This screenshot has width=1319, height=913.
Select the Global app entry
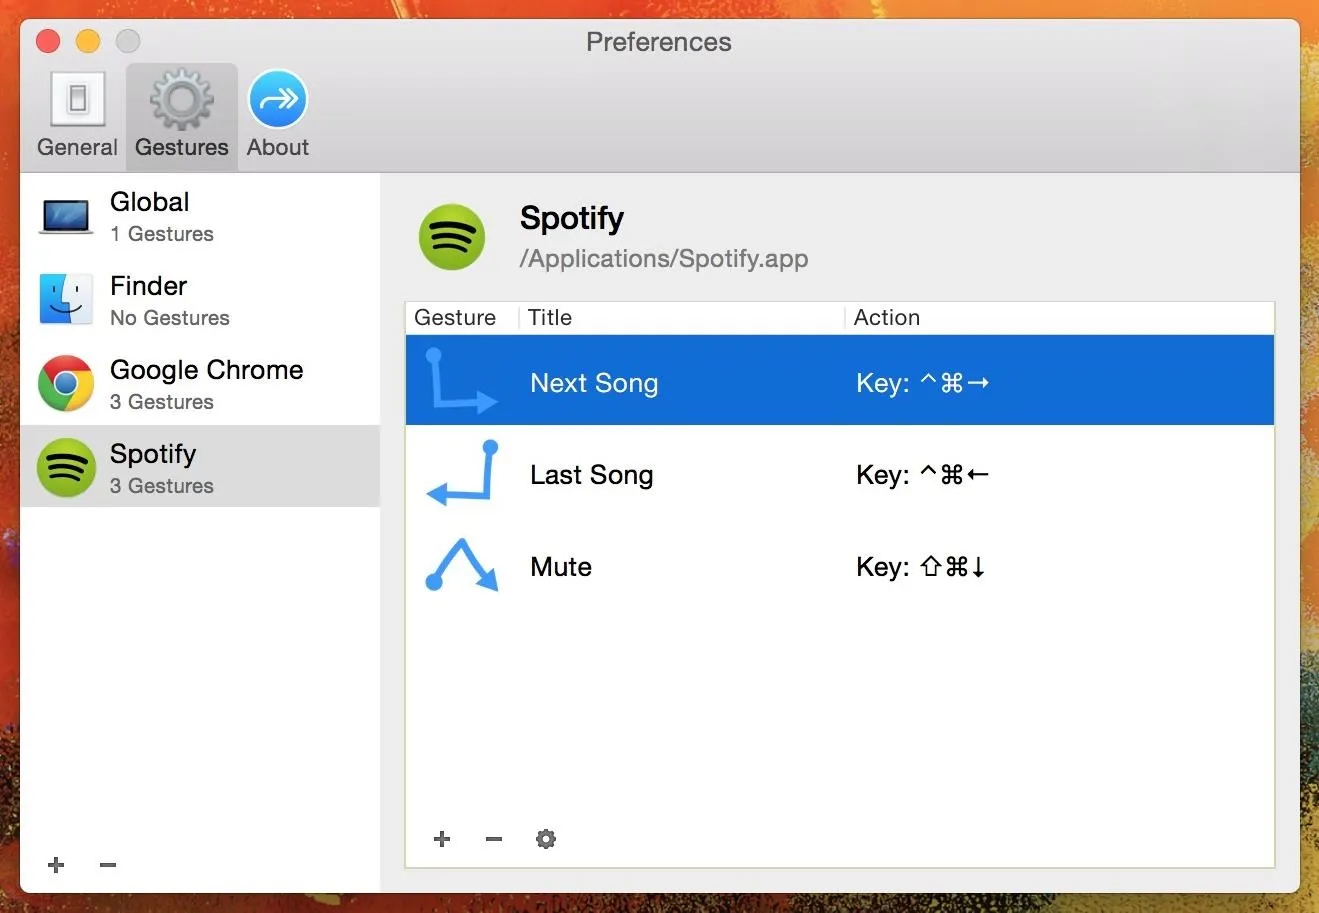pos(200,216)
